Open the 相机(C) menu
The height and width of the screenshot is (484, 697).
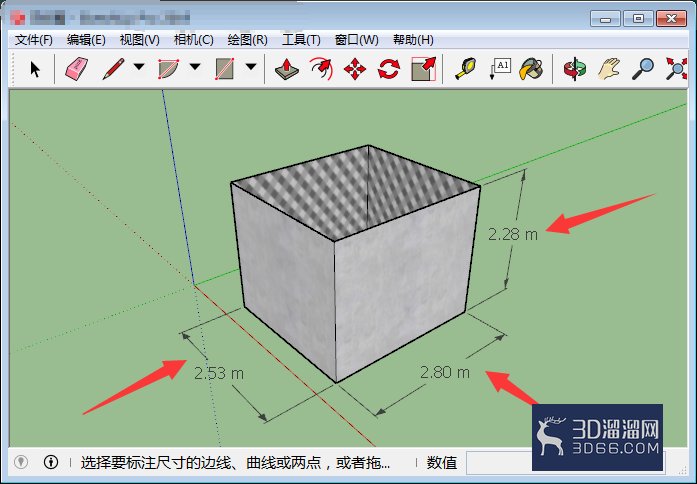pos(193,40)
